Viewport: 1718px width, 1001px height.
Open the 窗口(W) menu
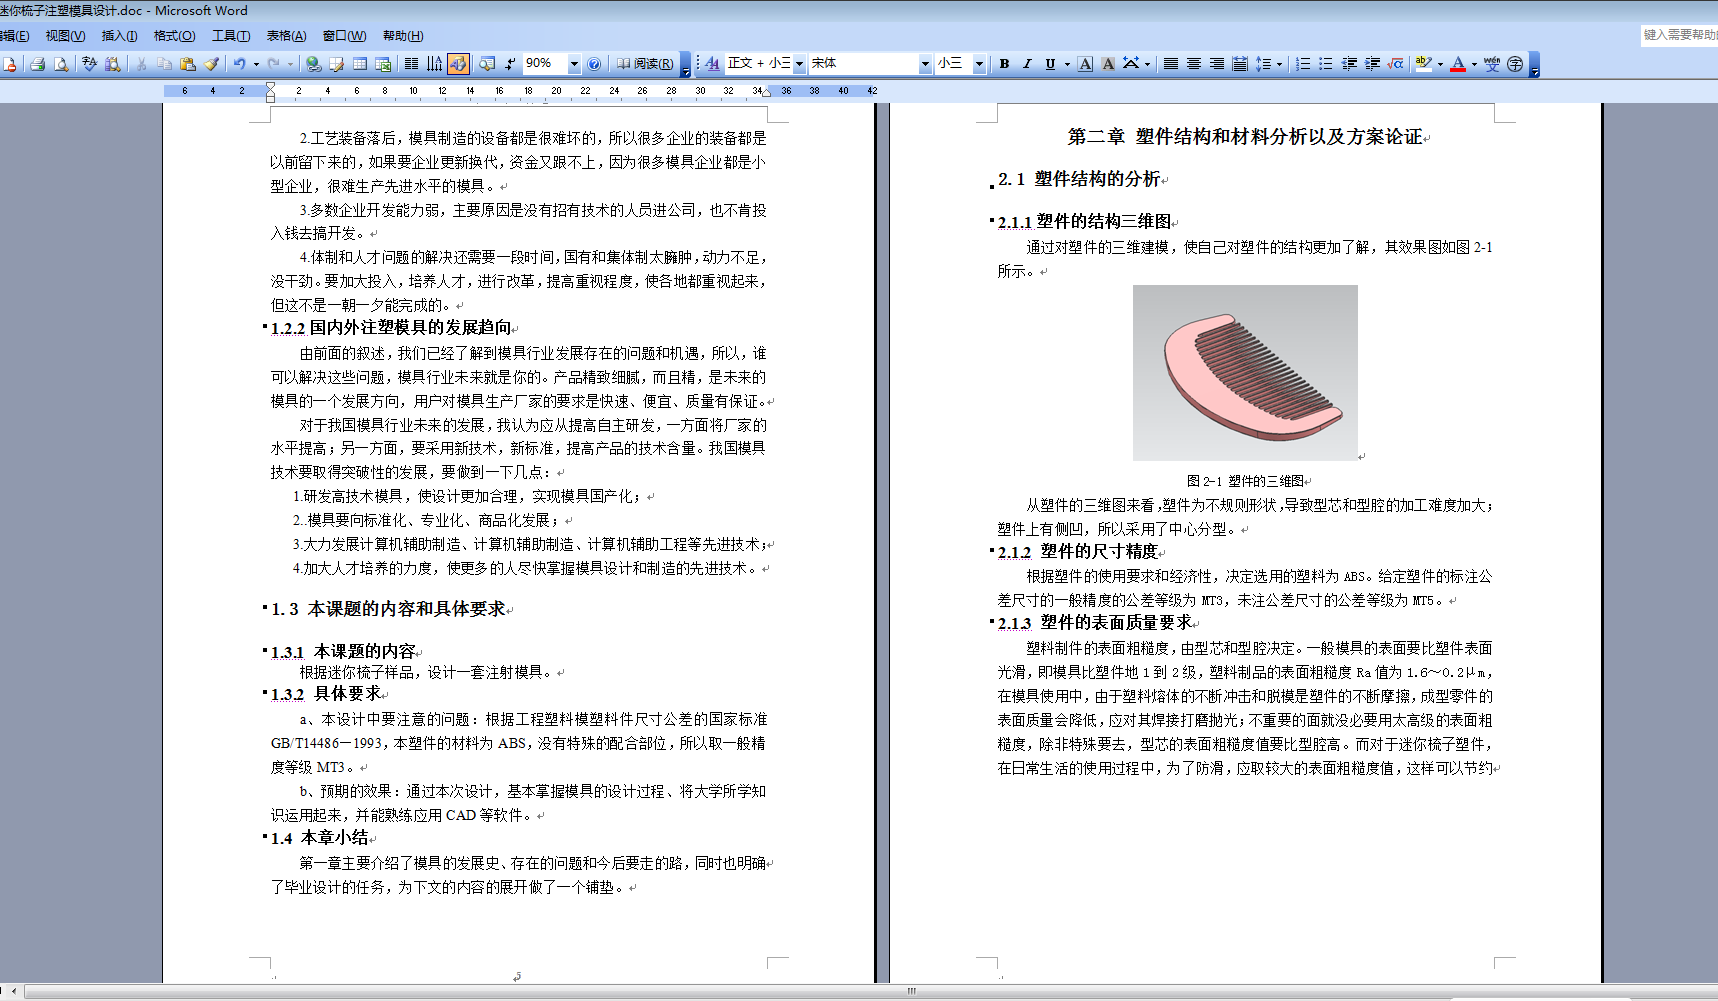pyautogui.click(x=344, y=36)
